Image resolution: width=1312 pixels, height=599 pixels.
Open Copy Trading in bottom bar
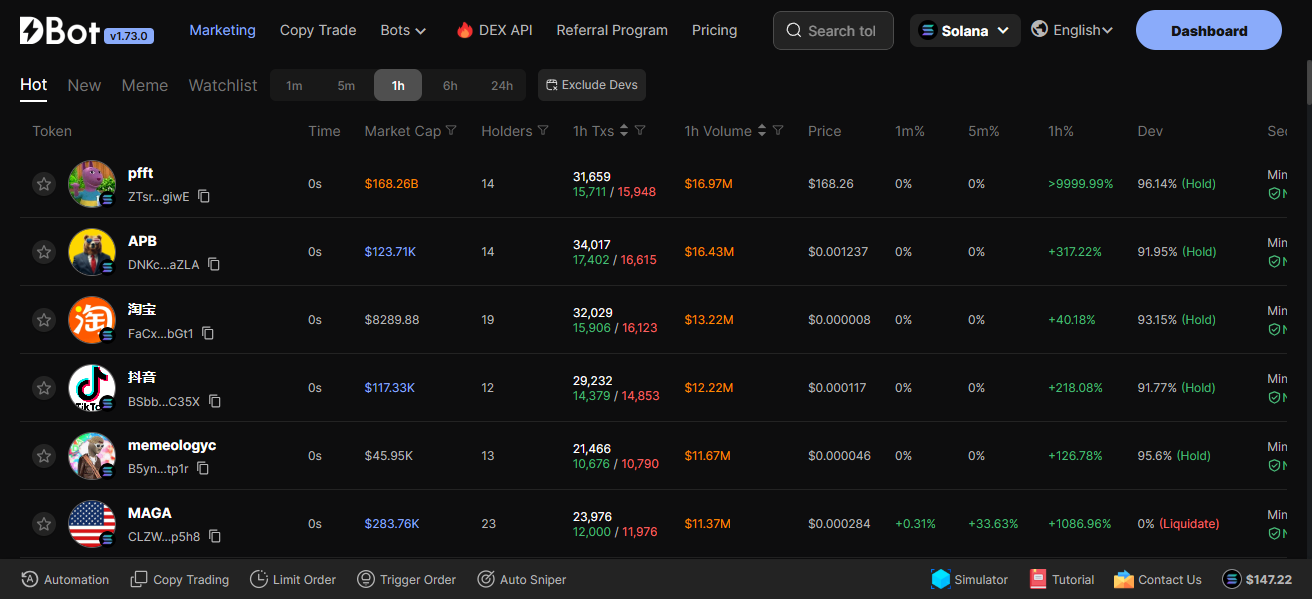point(179,579)
